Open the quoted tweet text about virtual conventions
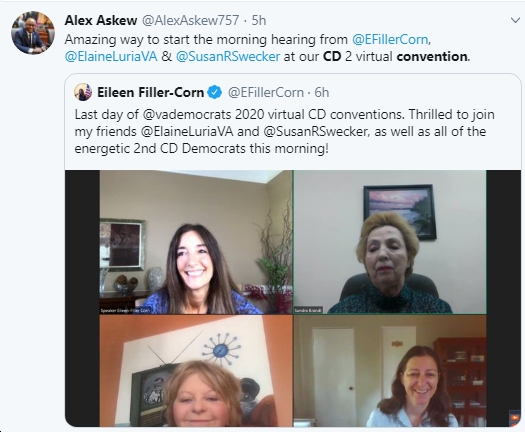 (284, 131)
